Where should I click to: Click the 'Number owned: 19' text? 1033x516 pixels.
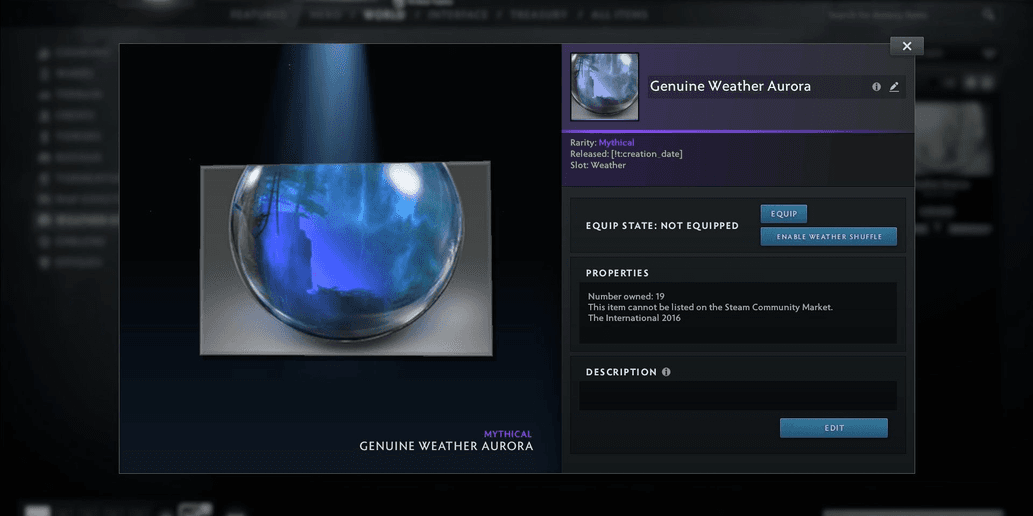point(626,297)
